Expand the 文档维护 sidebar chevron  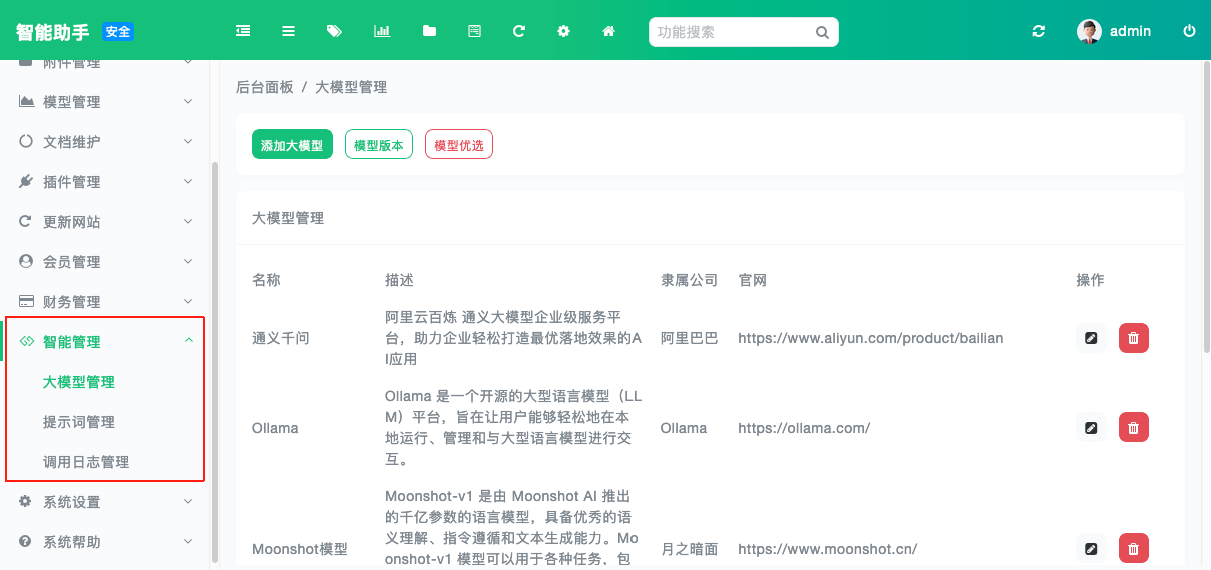188,142
